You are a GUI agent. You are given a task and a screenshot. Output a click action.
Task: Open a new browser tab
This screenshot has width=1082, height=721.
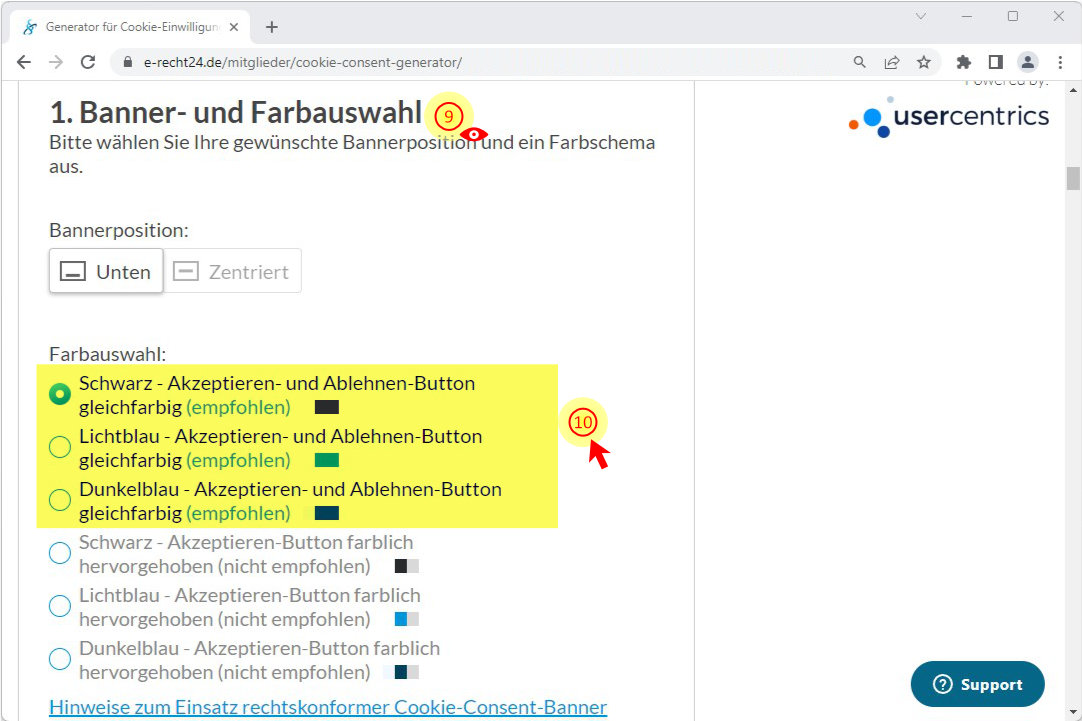tap(271, 27)
